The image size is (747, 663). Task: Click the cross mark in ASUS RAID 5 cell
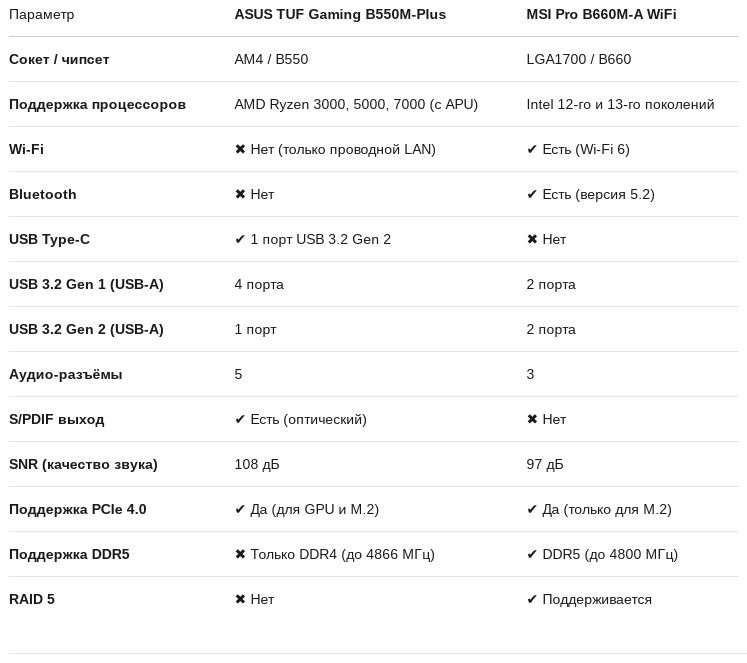[x=240, y=599]
